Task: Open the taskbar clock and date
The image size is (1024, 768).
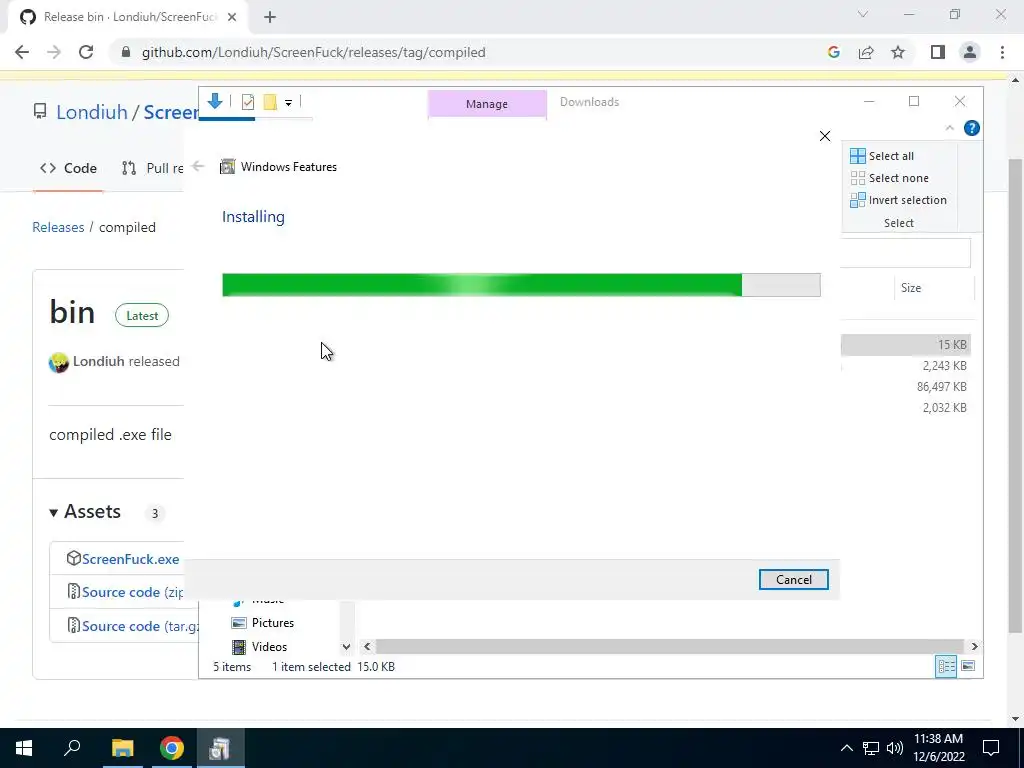Action: click(938, 748)
